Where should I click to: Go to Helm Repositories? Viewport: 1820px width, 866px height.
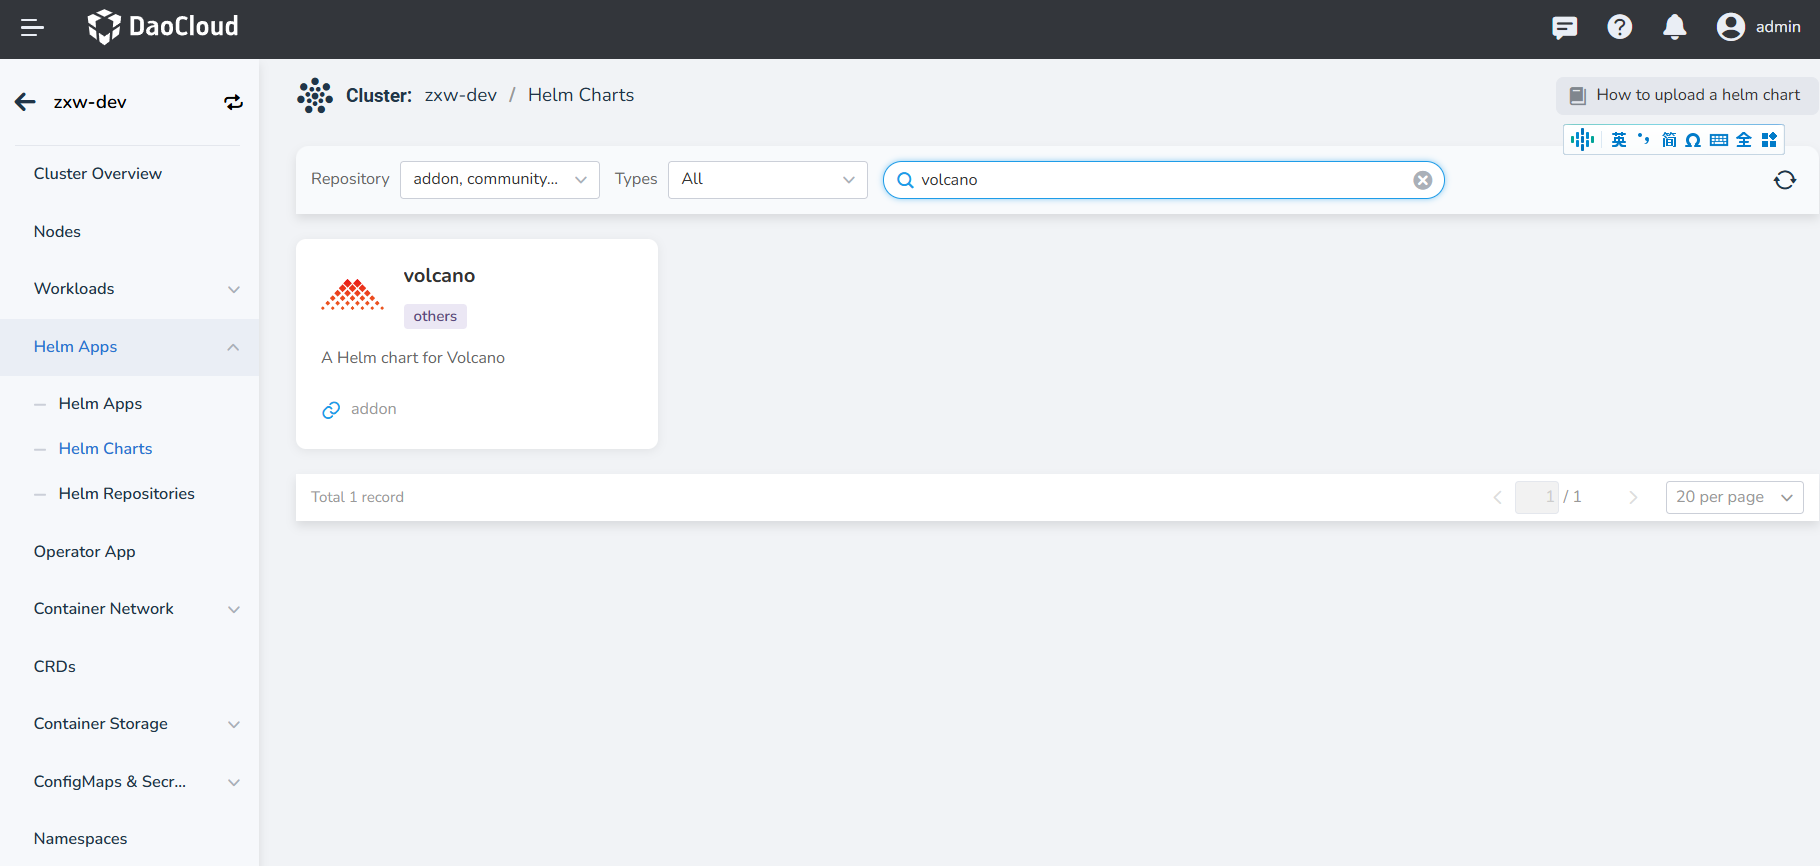point(126,494)
